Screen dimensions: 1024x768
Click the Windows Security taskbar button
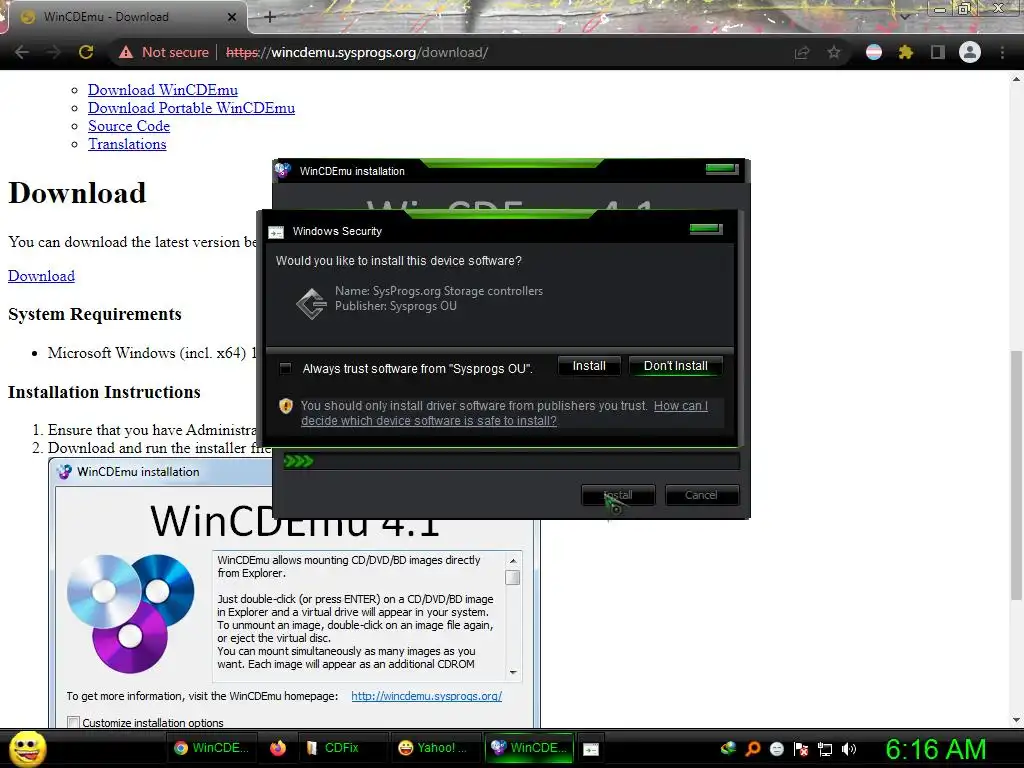coord(590,749)
